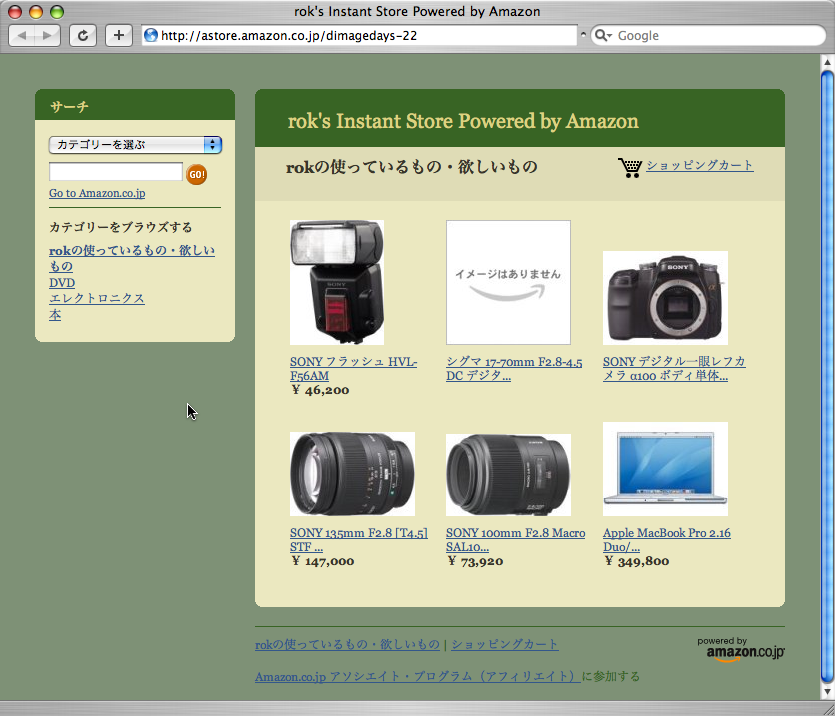This screenshot has height=716, width=835.
Task: Click the store title banner heading
Action: pos(463,121)
